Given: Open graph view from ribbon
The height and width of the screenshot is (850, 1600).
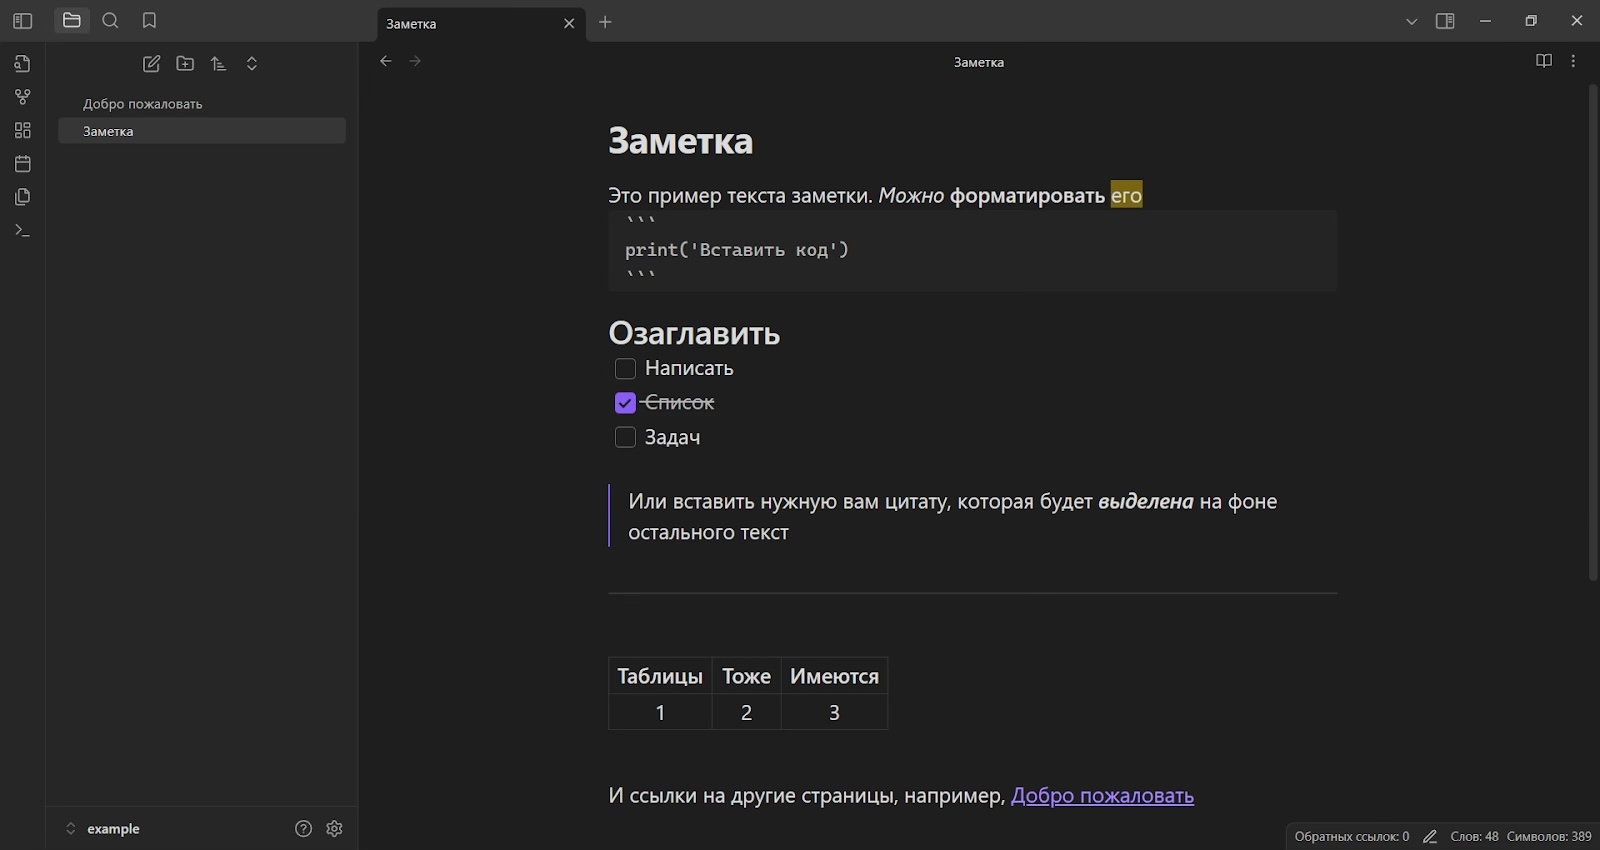Looking at the screenshot, I should click(x=23, y=97).
